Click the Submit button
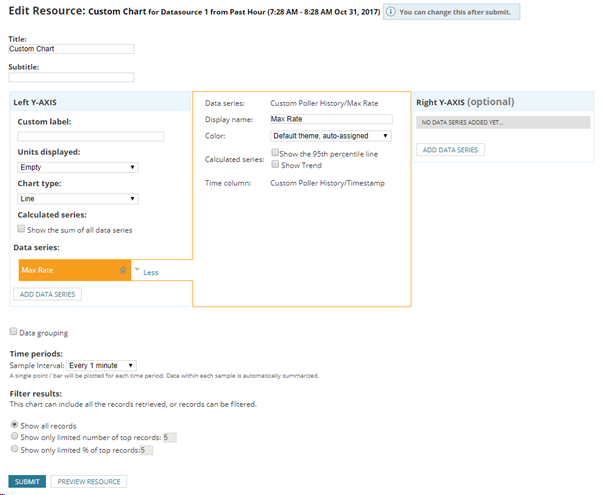This screenshot has width=602, height=495. (27, 482)
